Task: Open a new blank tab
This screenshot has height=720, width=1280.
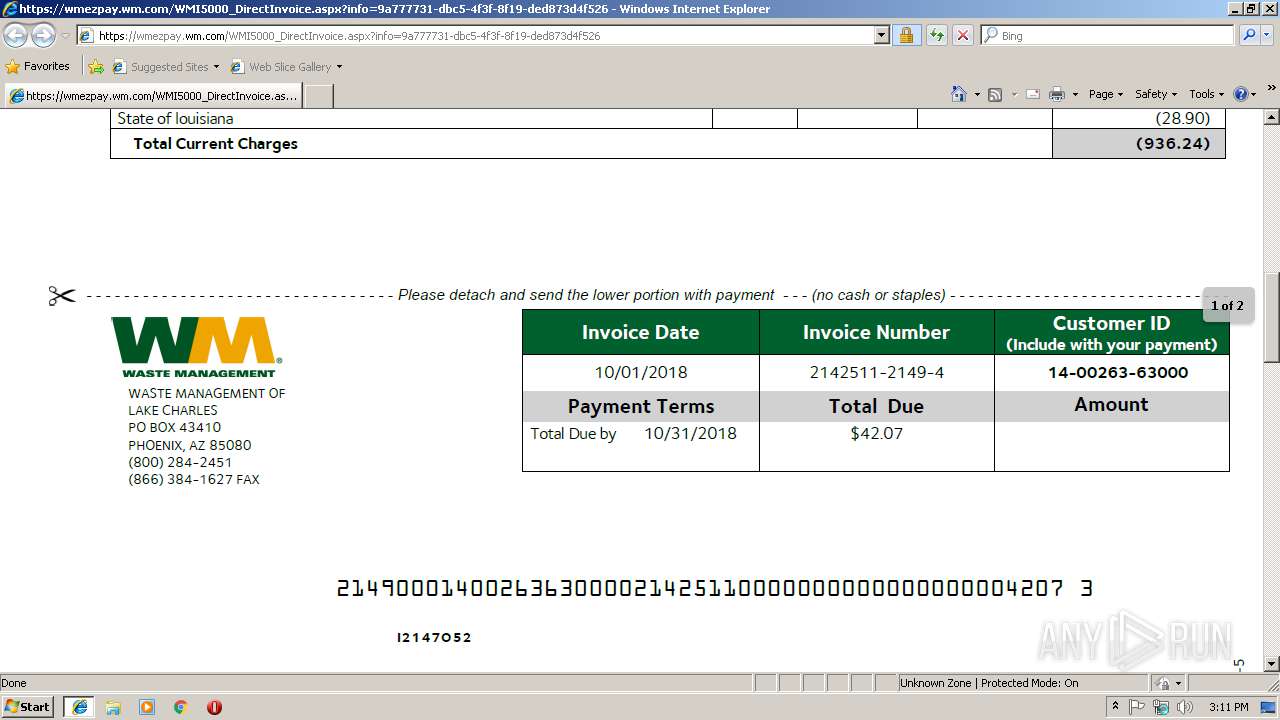Action: click(x=318, y=96)
